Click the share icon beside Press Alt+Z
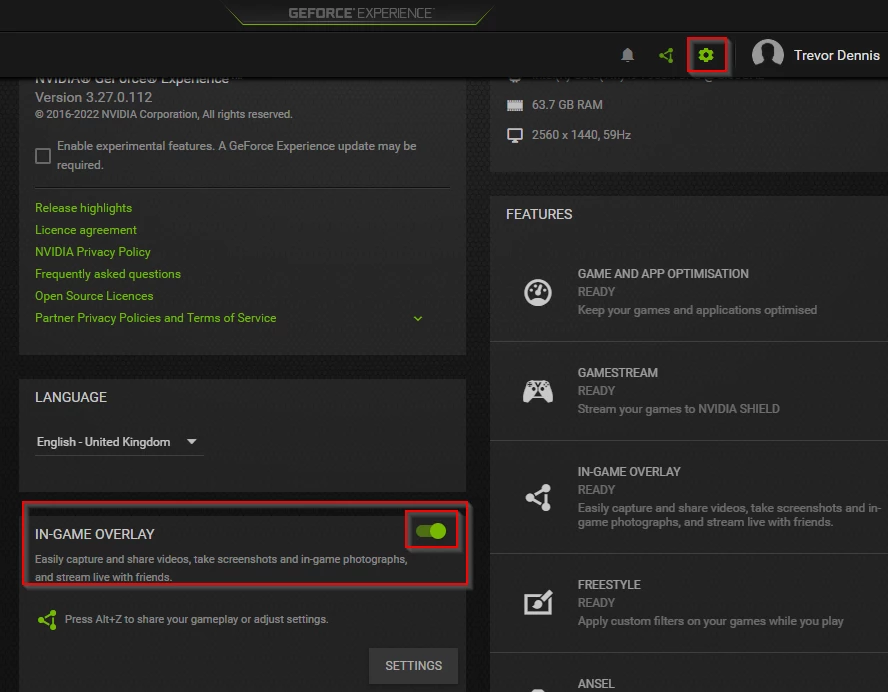Viewport: 888px width, 692px height. (47, 620)
